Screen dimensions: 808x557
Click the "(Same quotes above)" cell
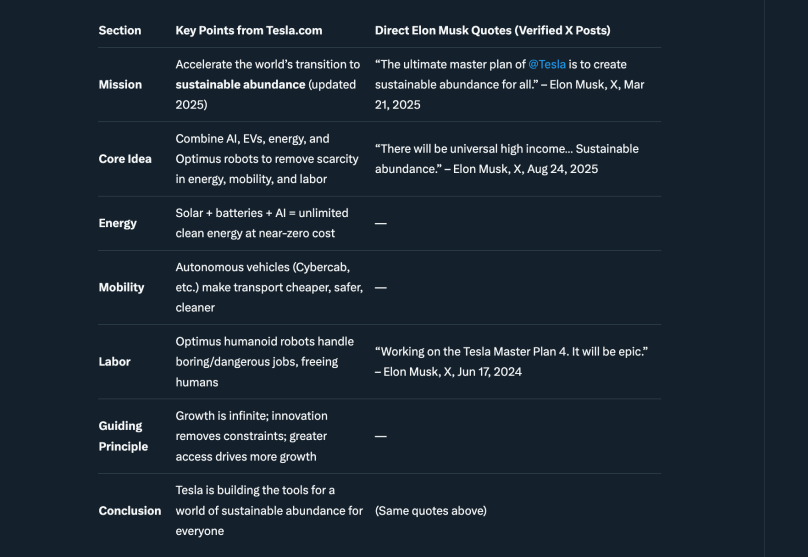pyautogui.click(x=431, y=511)
